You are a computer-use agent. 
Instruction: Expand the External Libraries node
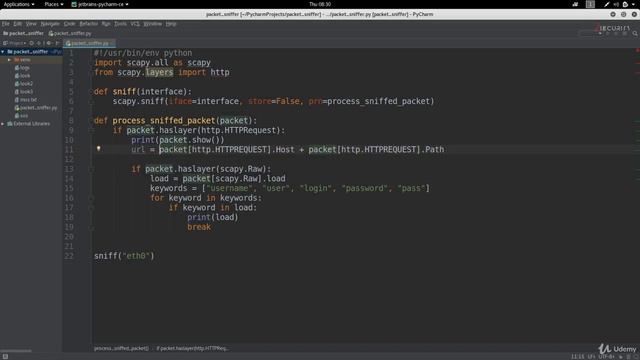(x=3, y=124)
